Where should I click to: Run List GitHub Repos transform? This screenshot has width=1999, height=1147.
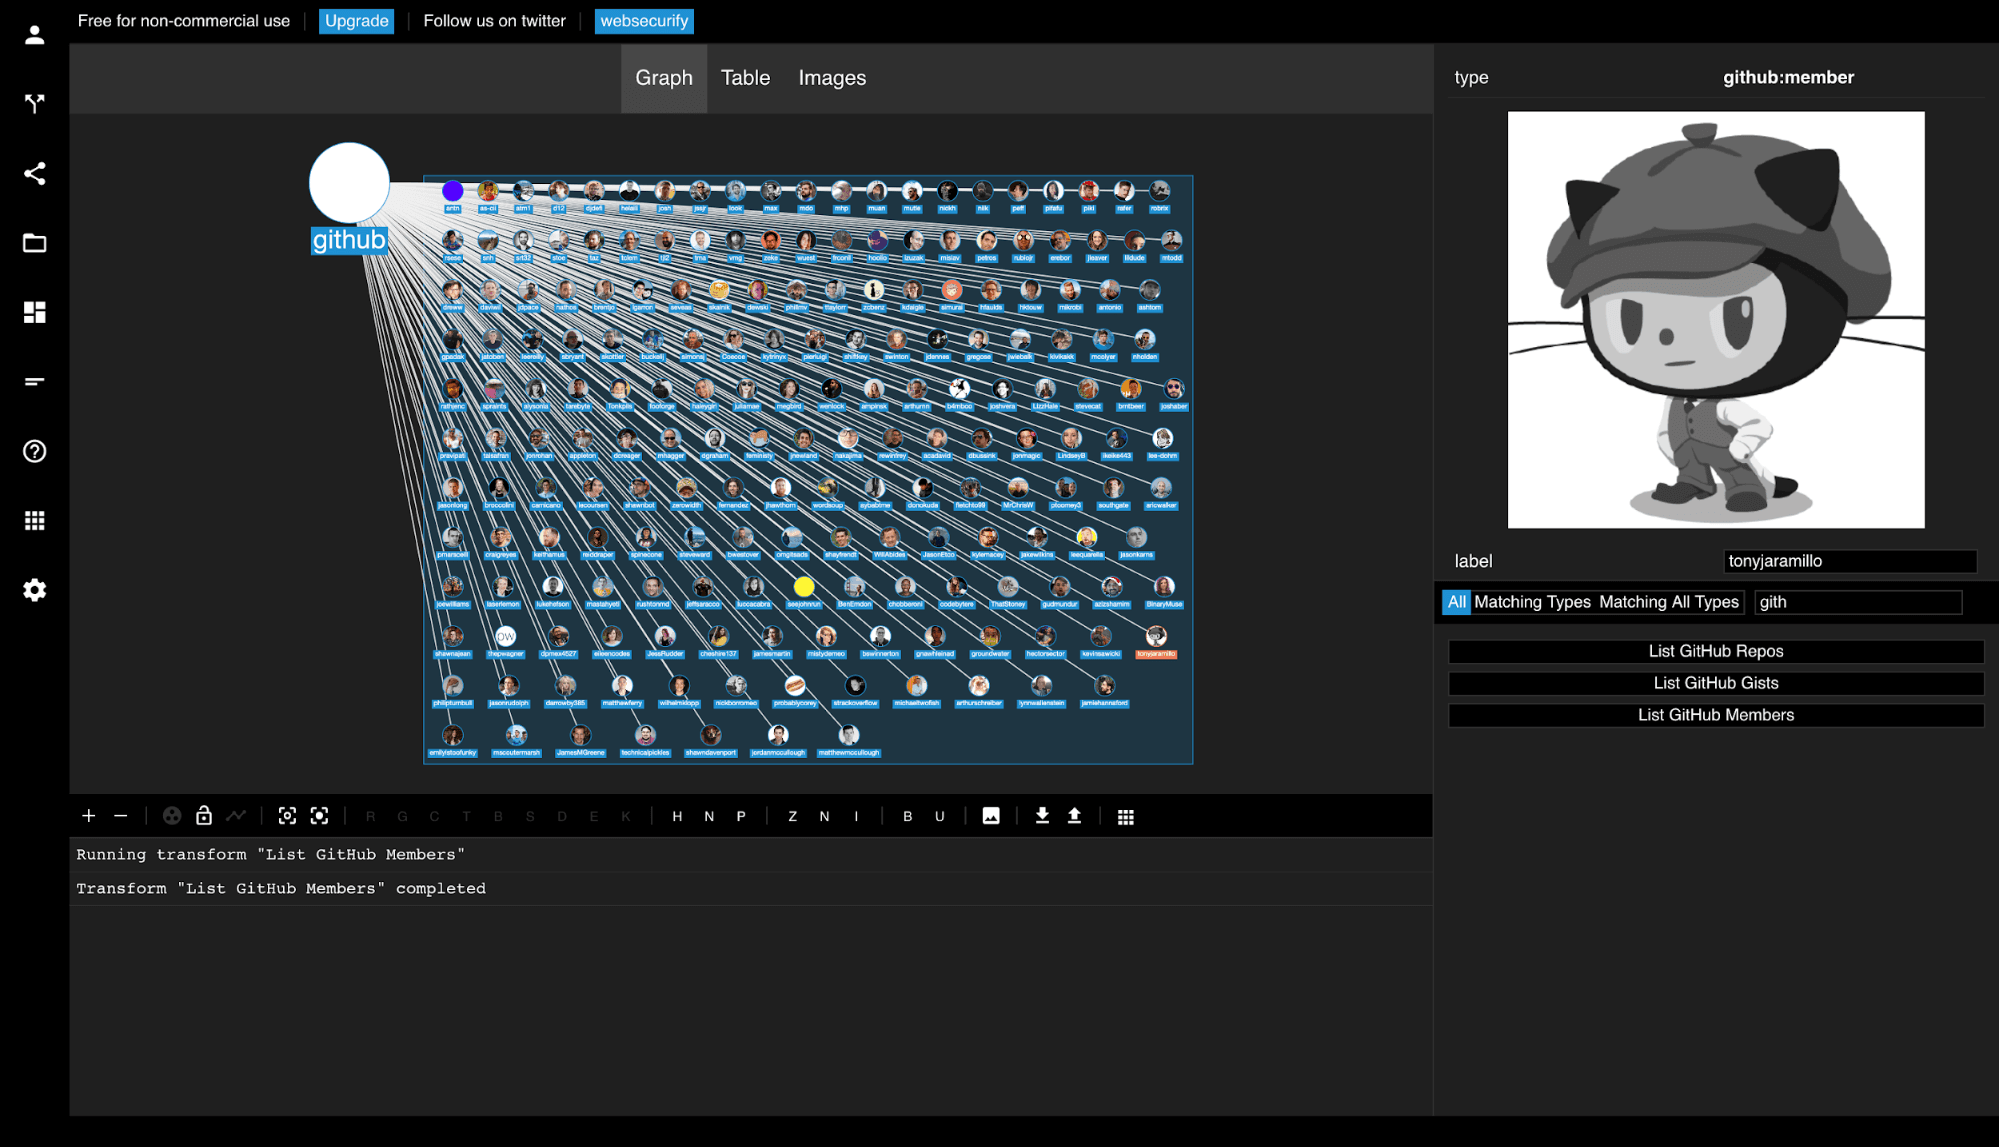1716,651
